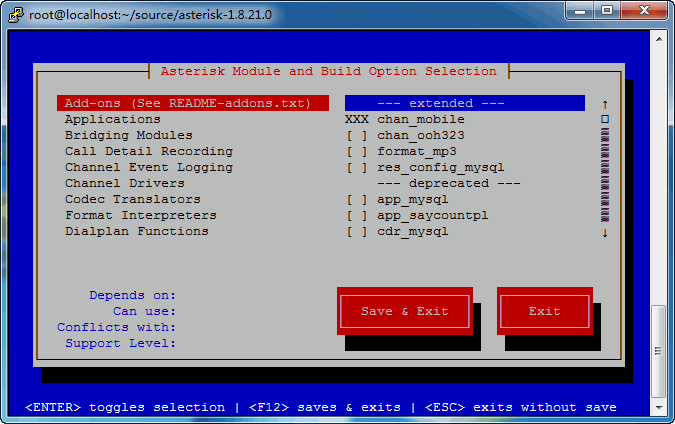Click the module list up arrow
The height and width of the screenshot is (424, 675).
tap(605, 104)
